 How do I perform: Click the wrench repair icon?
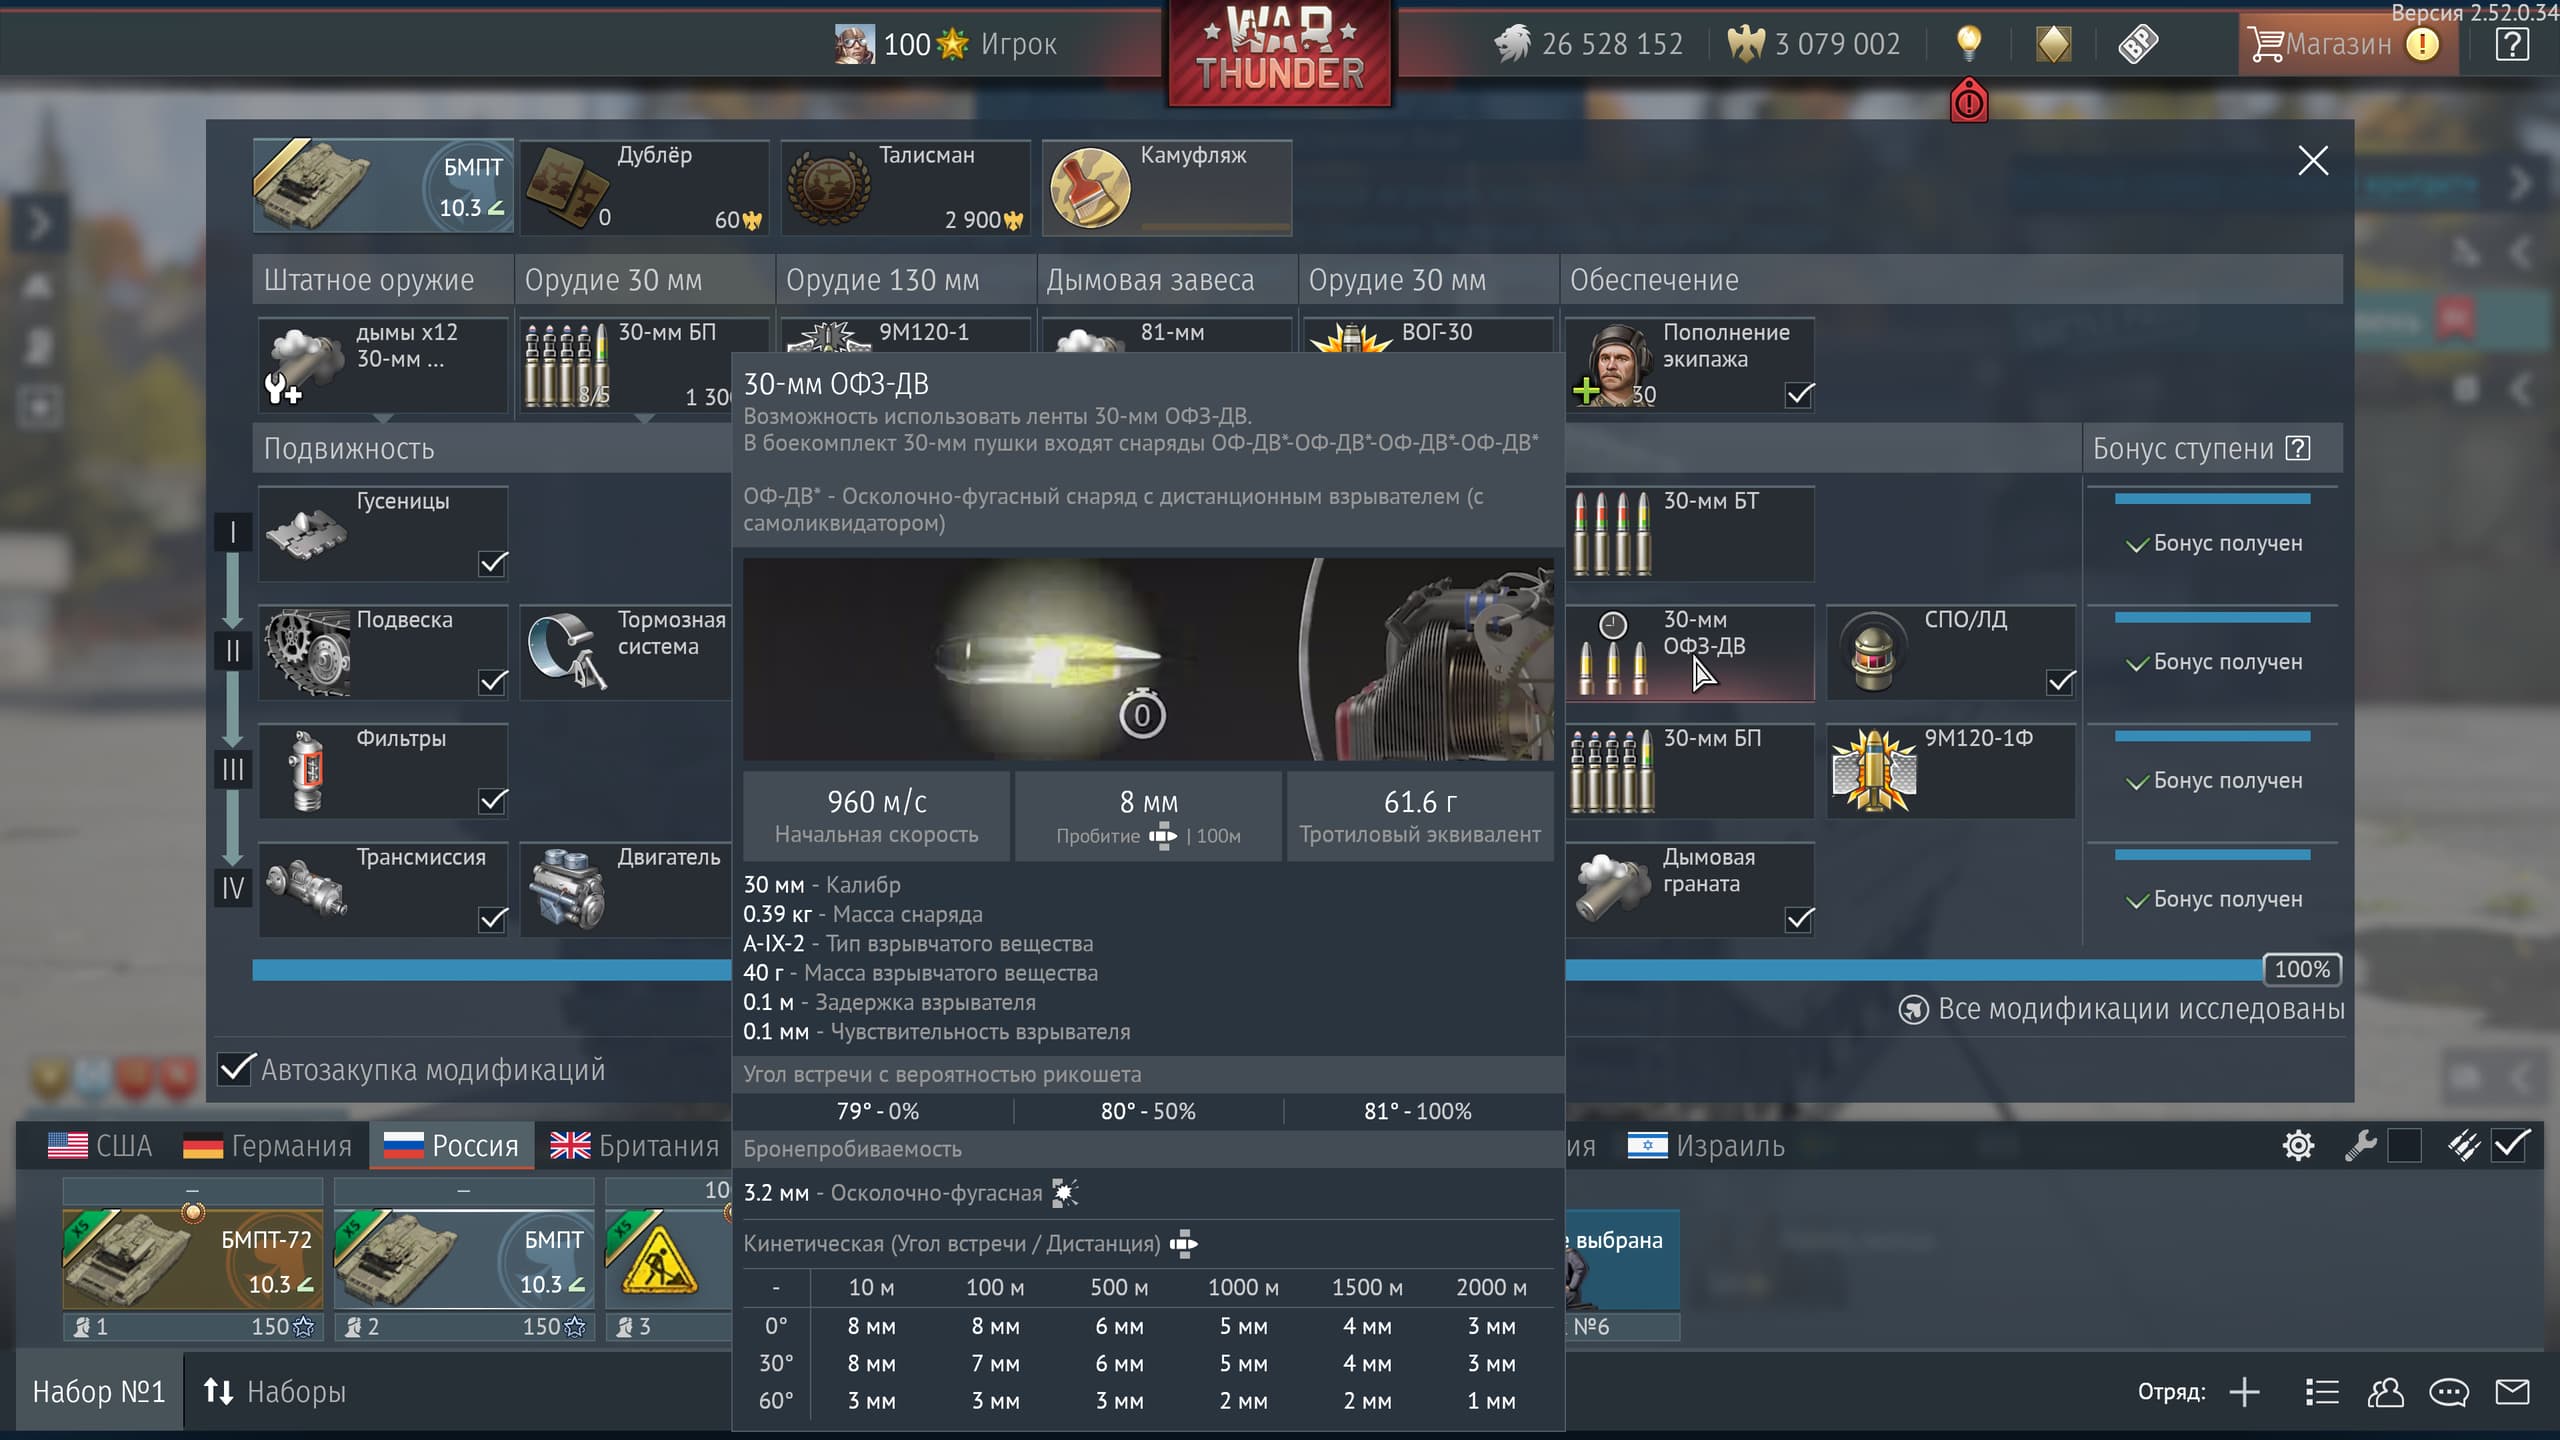coord(2360,1146)
